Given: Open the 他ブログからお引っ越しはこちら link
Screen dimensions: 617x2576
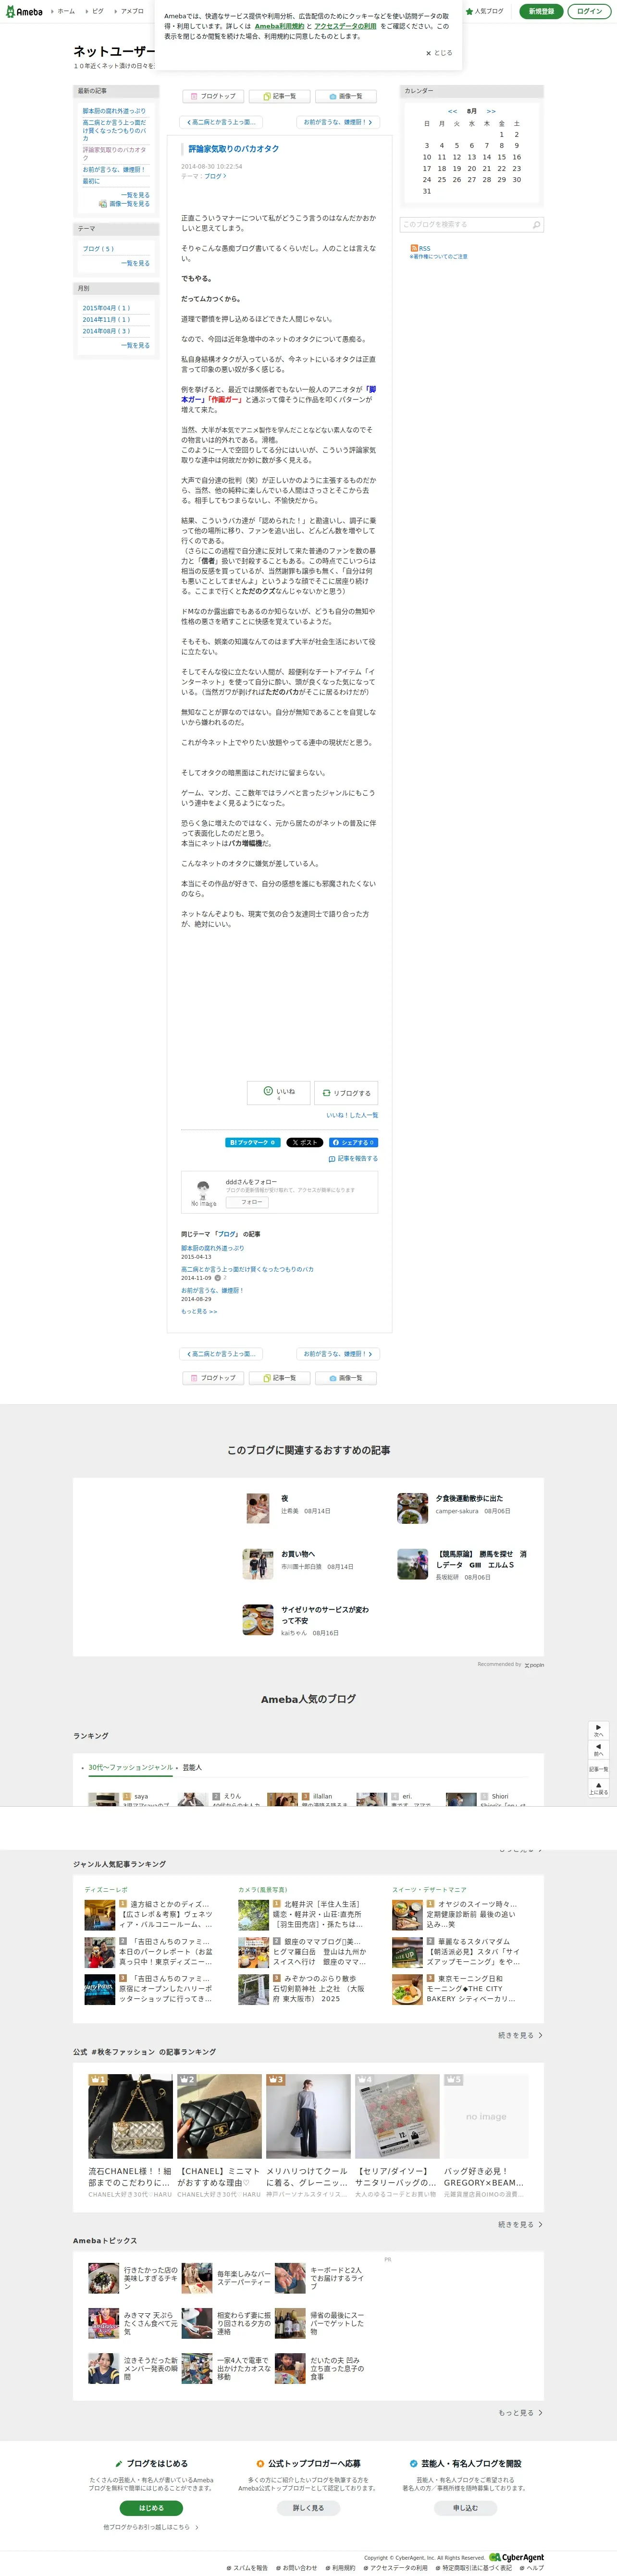Looking at the screenshot, I should [x=150, y=2527].
